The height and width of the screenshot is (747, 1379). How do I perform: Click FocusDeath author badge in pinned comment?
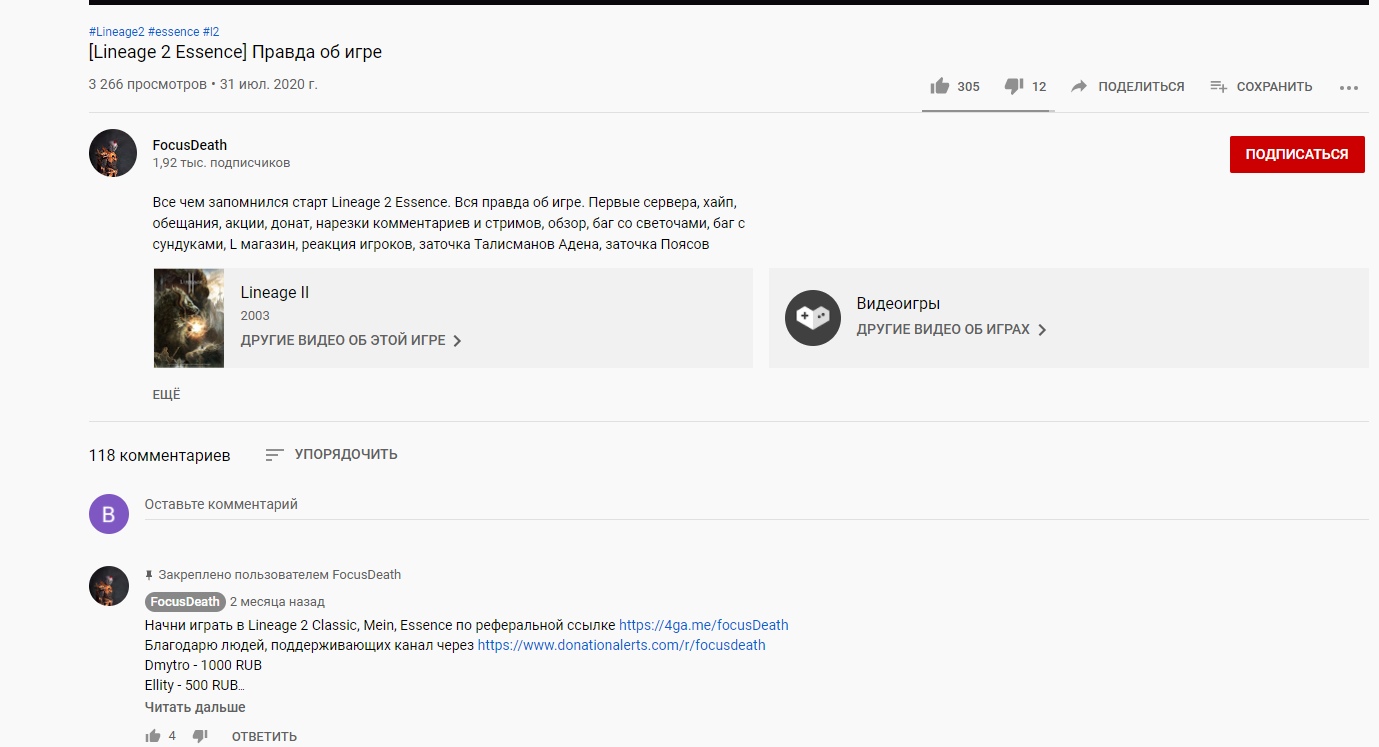click(185, 602)
